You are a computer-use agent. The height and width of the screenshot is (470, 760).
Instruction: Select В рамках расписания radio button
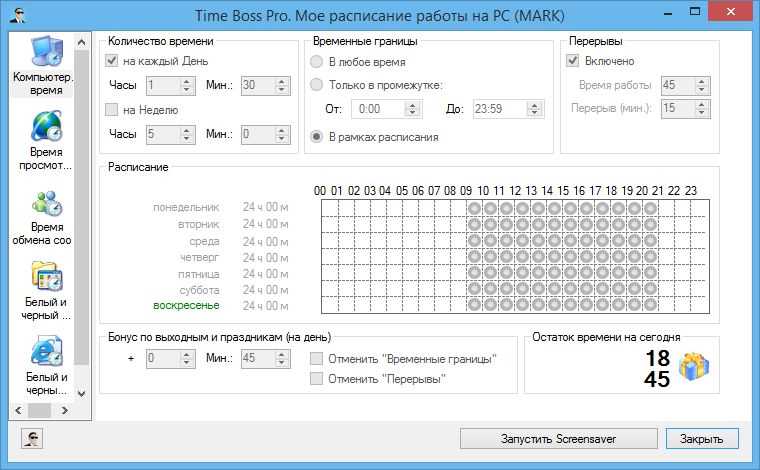(x=316, y=137)
